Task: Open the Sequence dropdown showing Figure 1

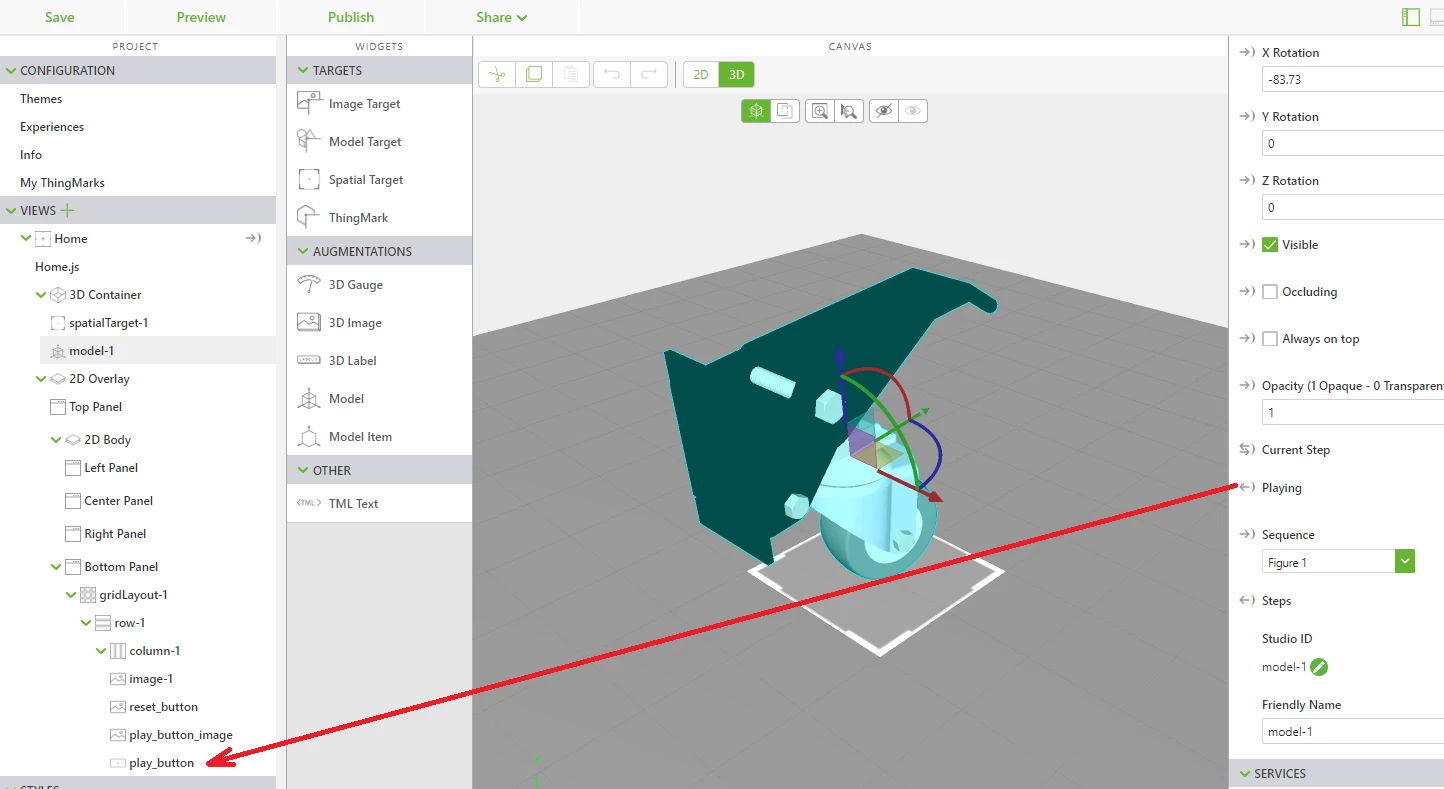Action: tap(1338, 562)
